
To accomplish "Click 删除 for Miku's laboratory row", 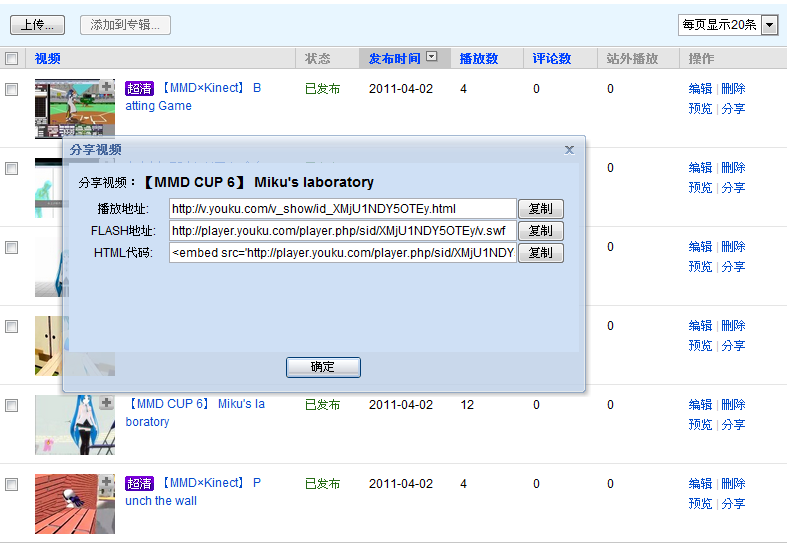I will pyautogui.click(x=733, y=405).
